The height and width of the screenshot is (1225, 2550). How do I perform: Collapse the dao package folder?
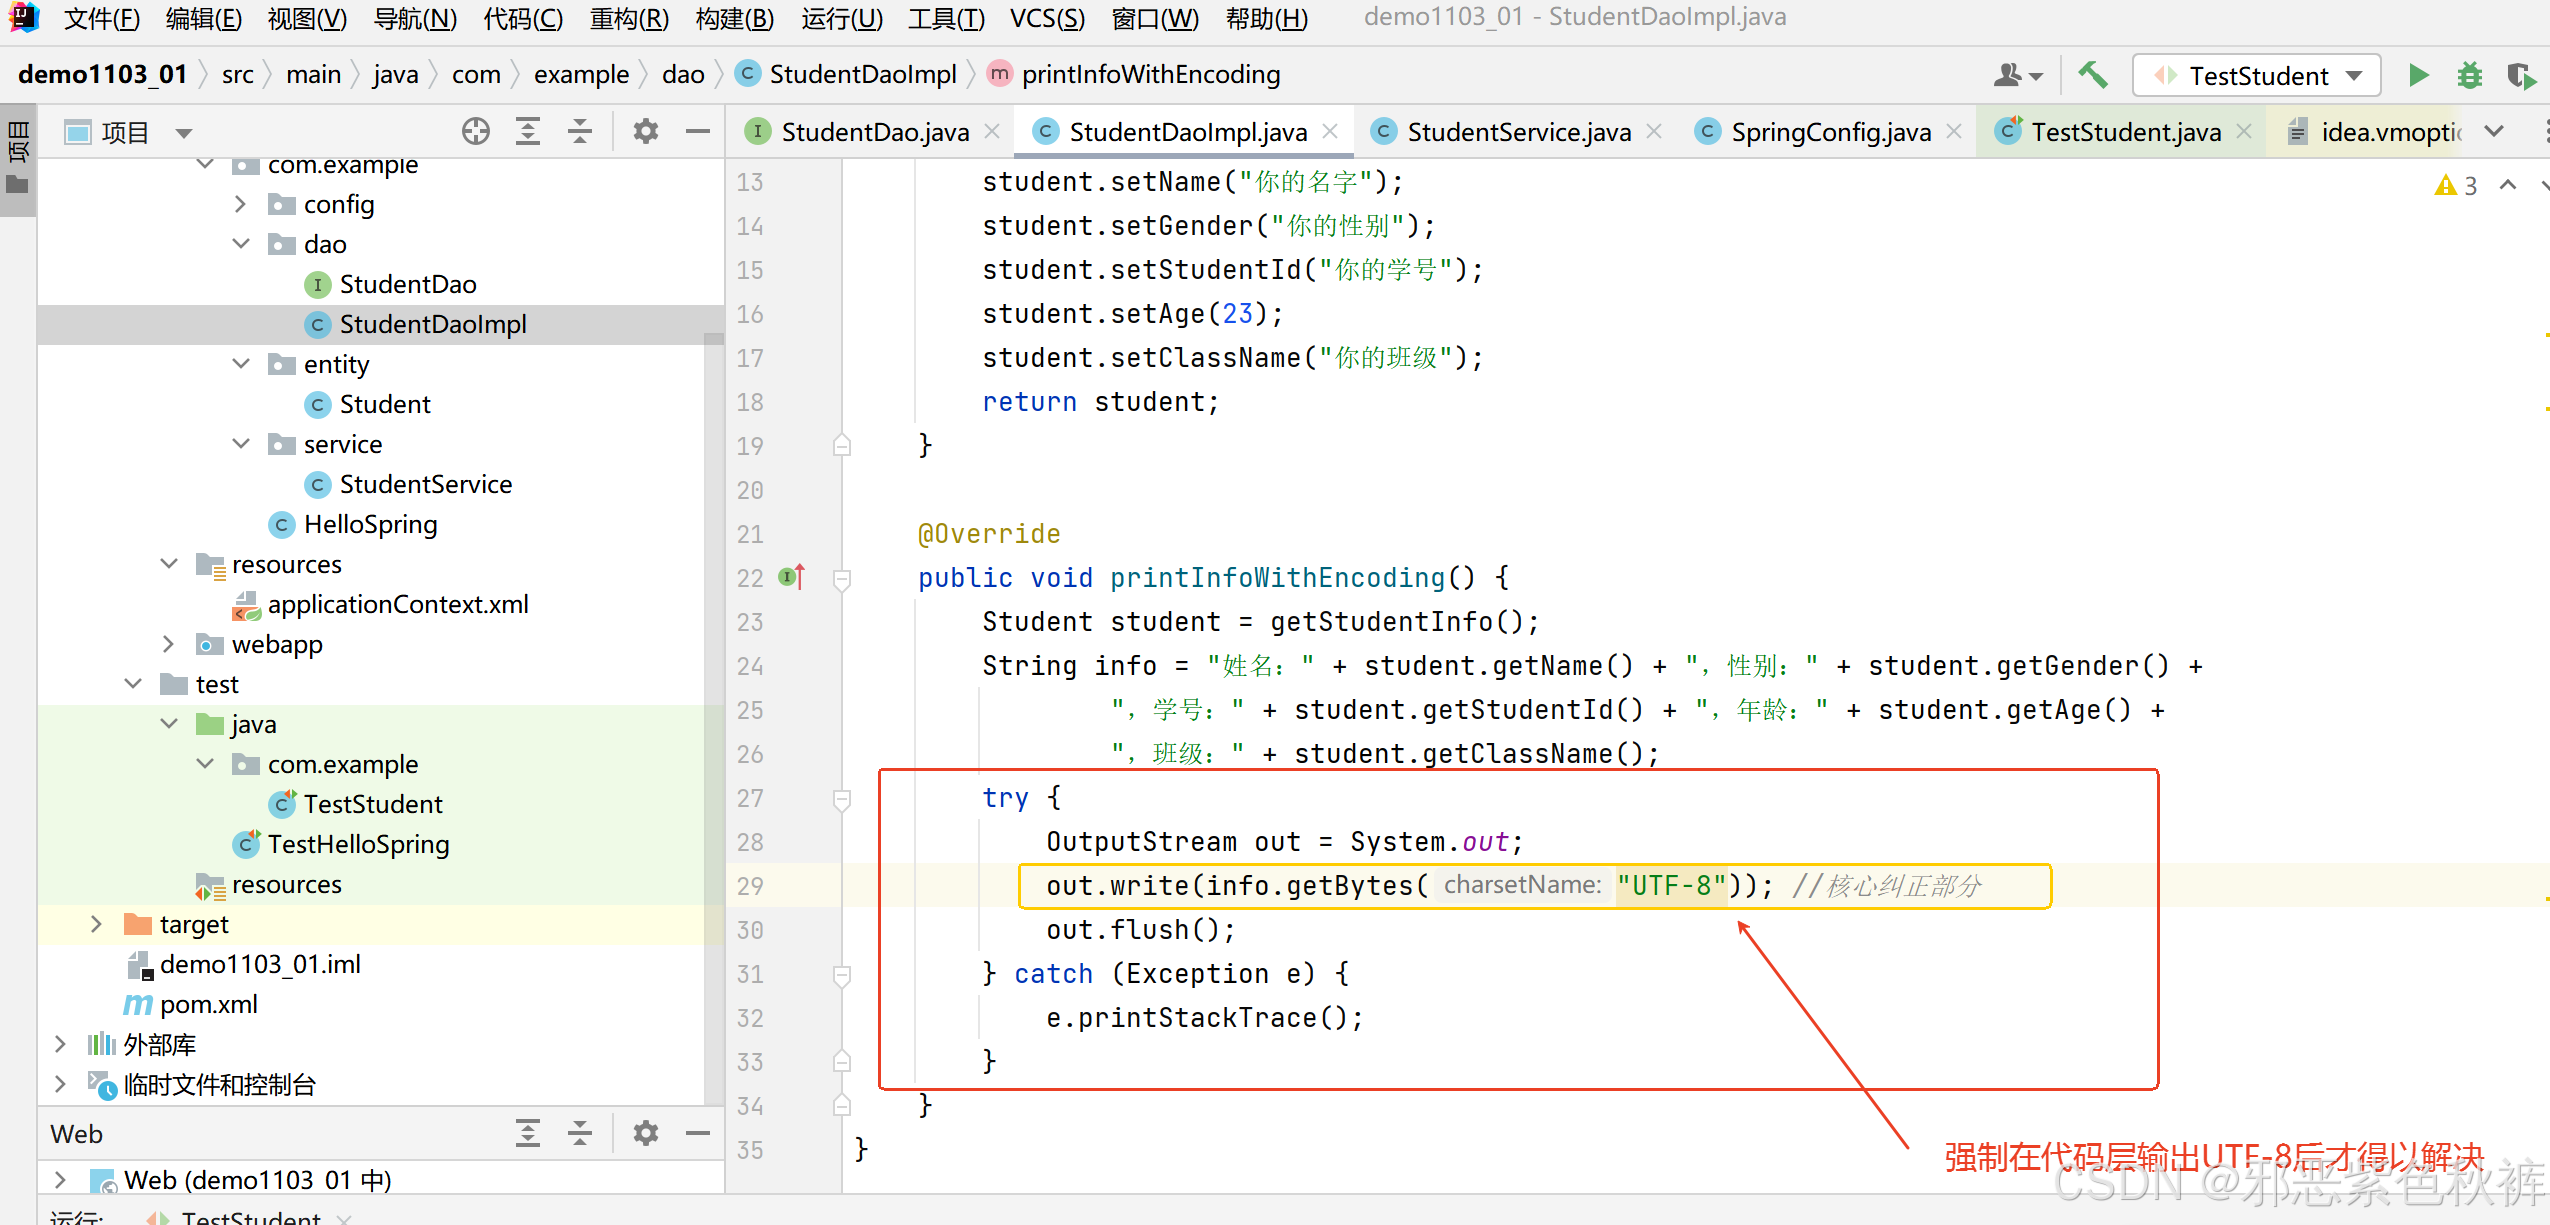[241, 244]
